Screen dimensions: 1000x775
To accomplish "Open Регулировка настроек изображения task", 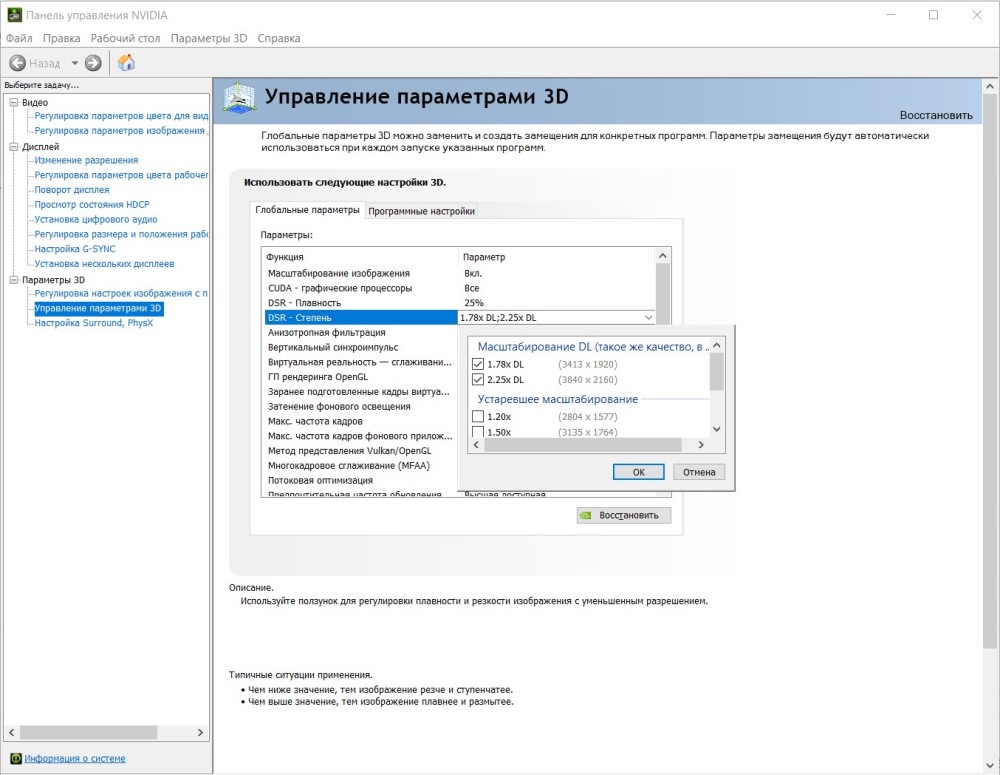I will pyautogui.click(x=121, y=293).
